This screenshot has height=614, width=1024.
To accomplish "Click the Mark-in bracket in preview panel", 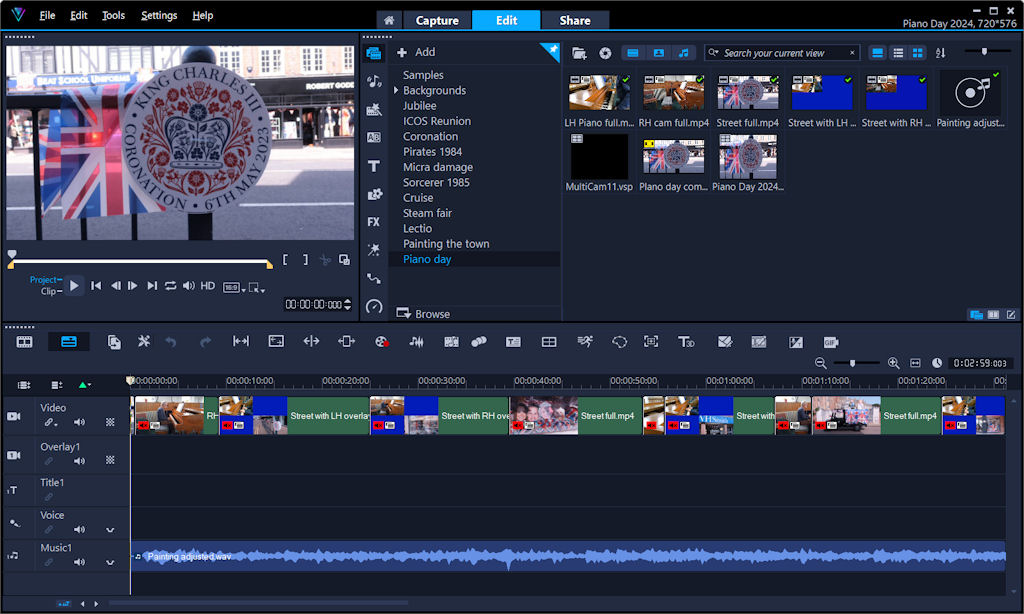I will click(x=285, y=260).
